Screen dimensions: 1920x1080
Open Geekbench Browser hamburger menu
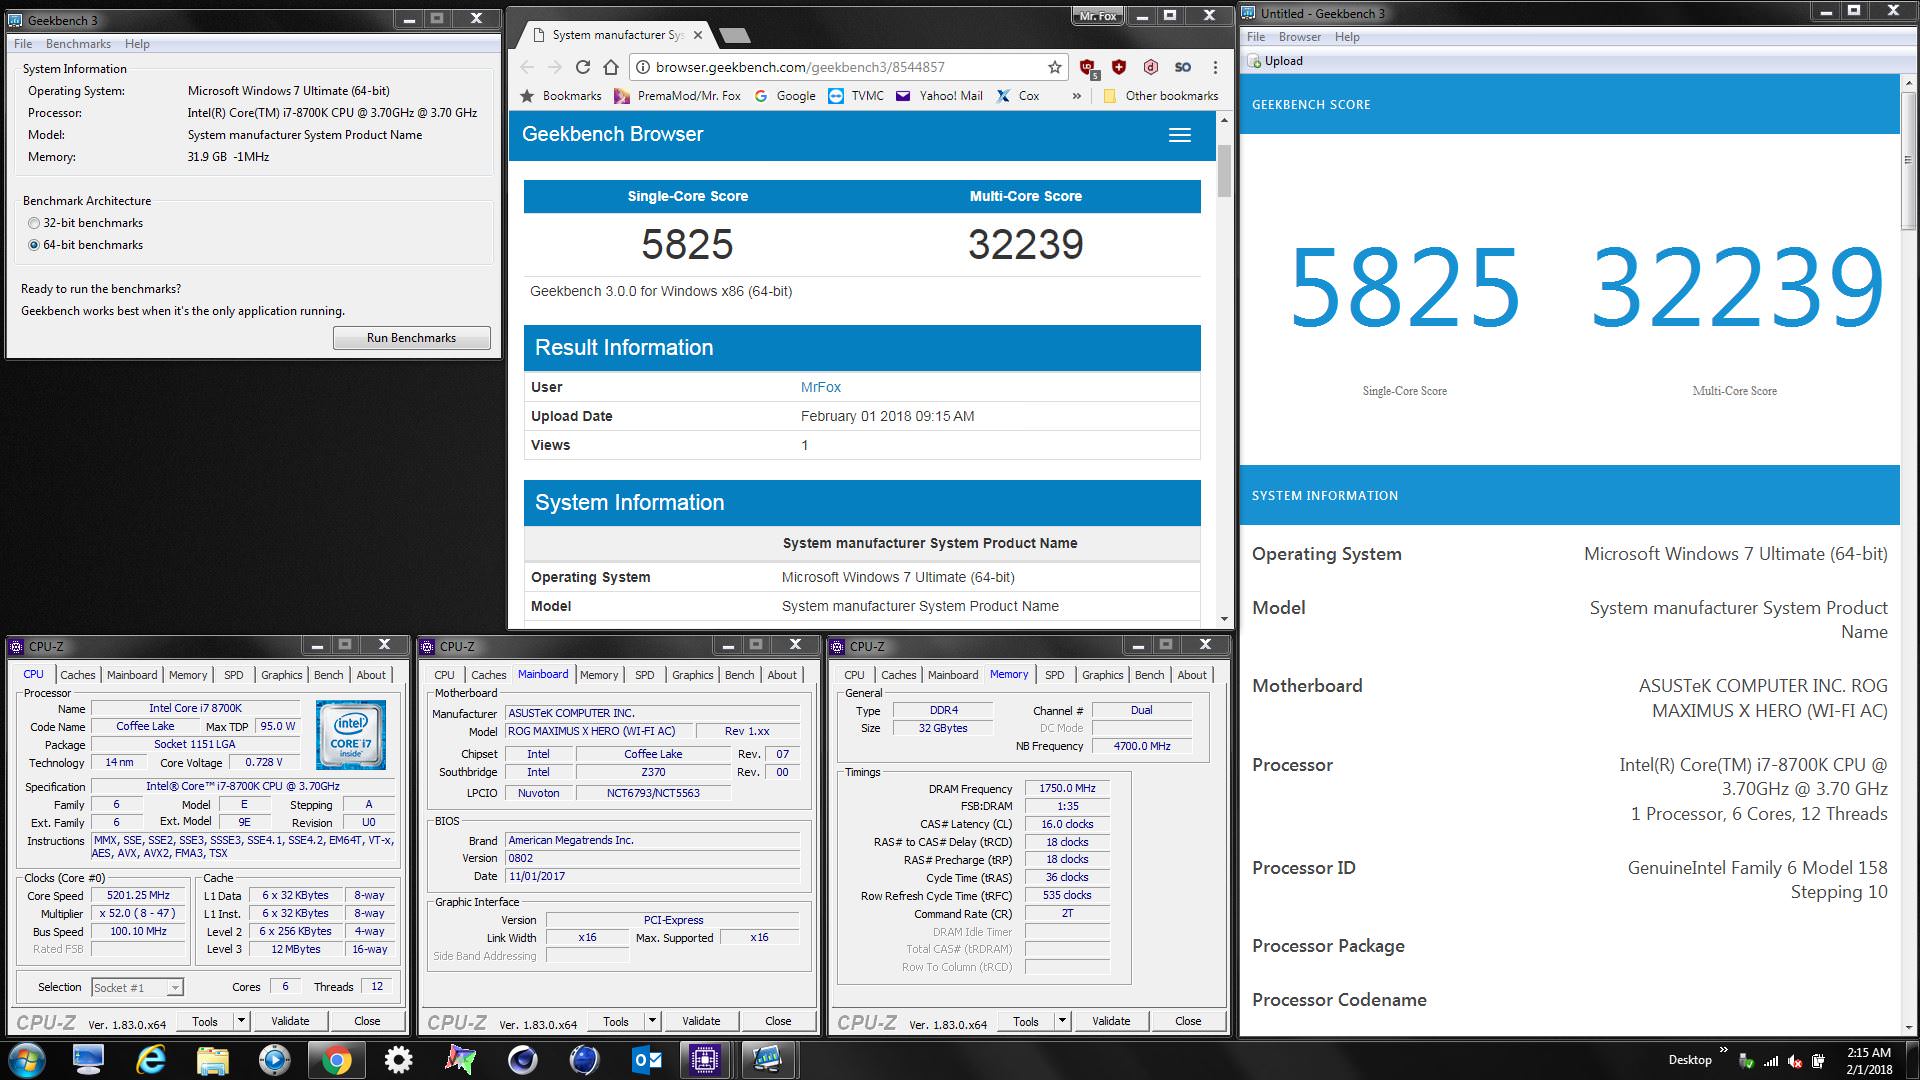[x=1180, y=135]
